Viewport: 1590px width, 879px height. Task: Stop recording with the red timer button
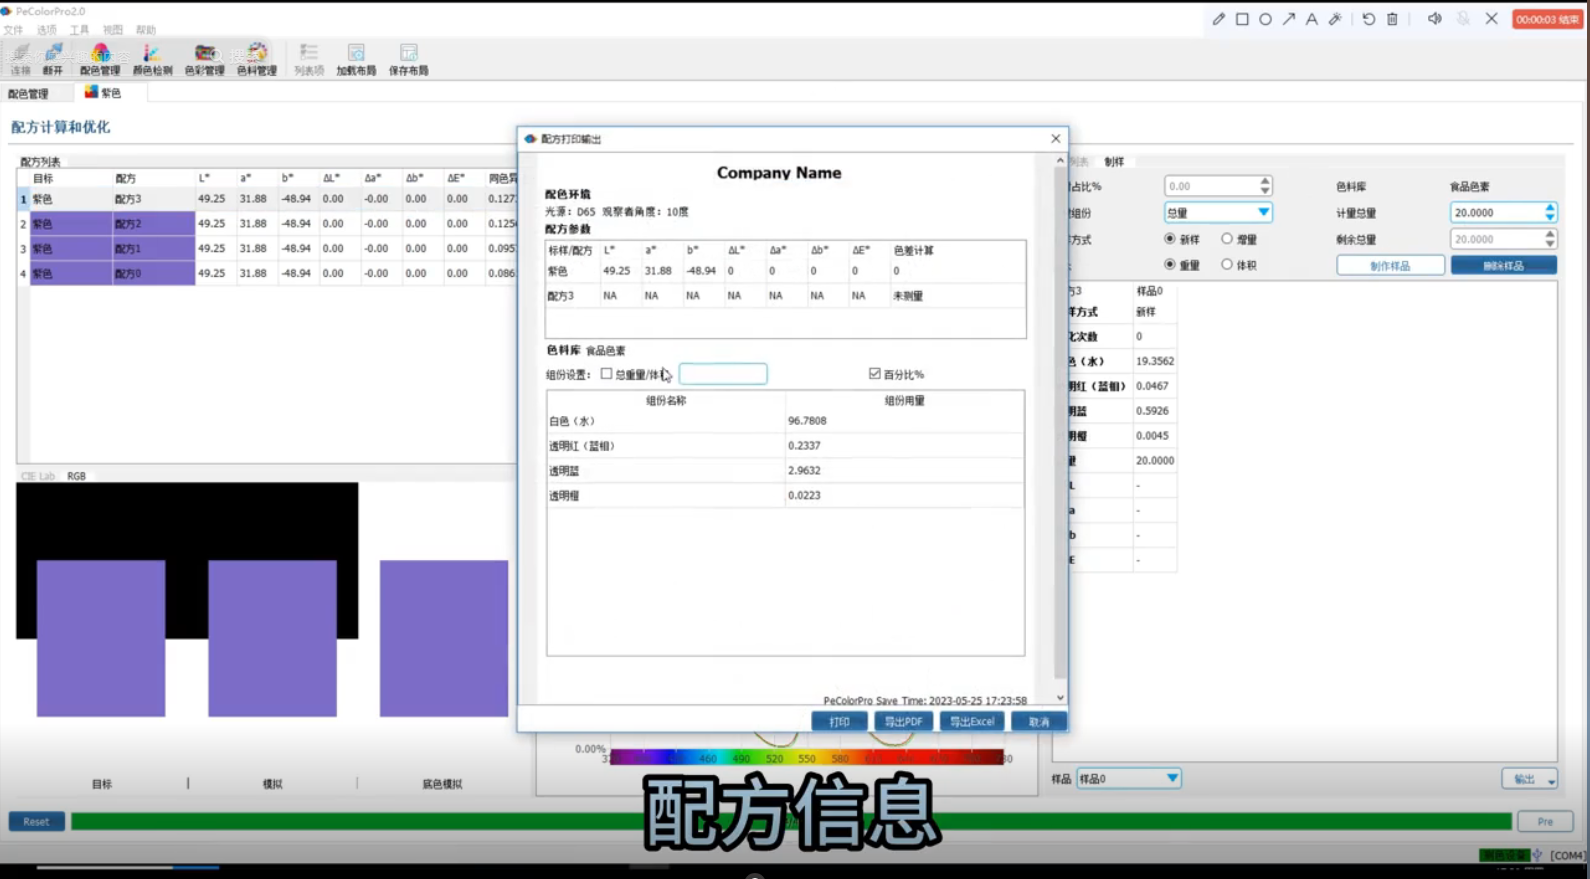[1547, 19]
